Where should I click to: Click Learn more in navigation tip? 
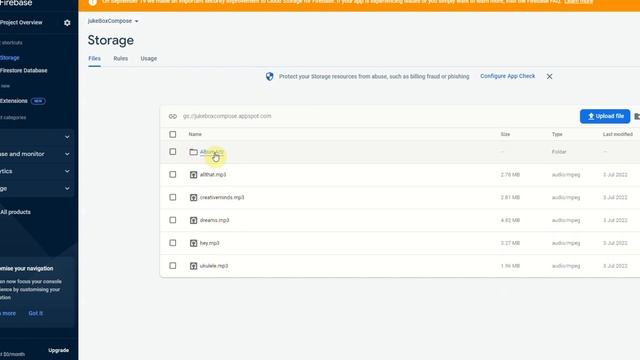(x=8, y=313)
